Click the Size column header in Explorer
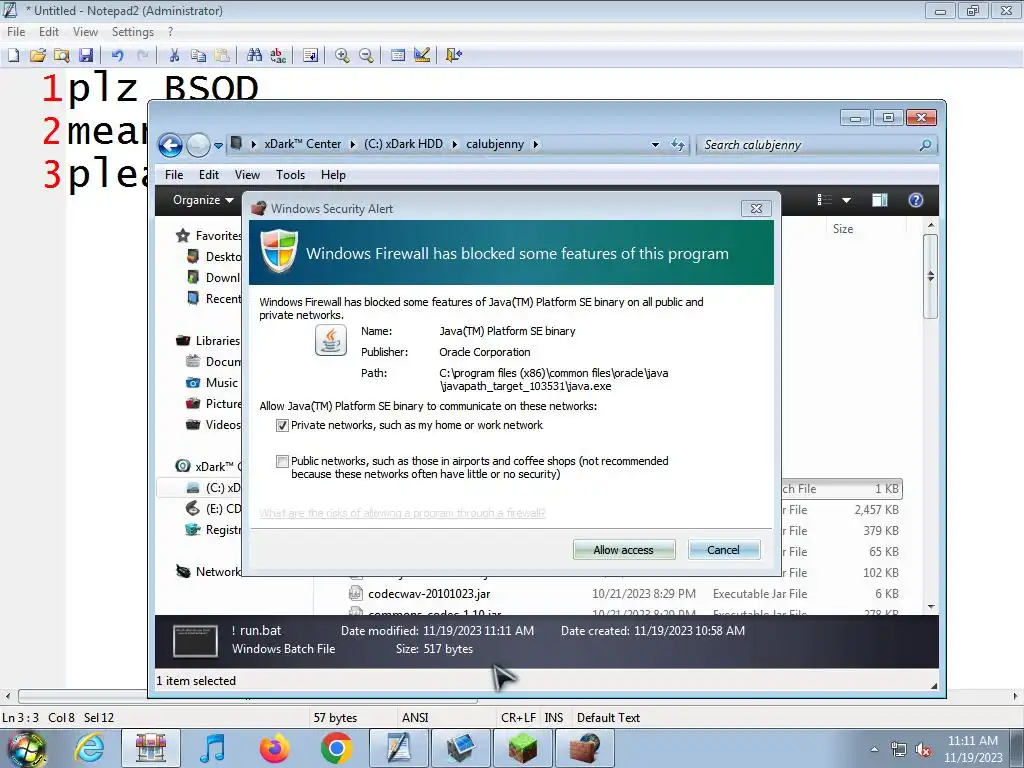 coord(843,229)
